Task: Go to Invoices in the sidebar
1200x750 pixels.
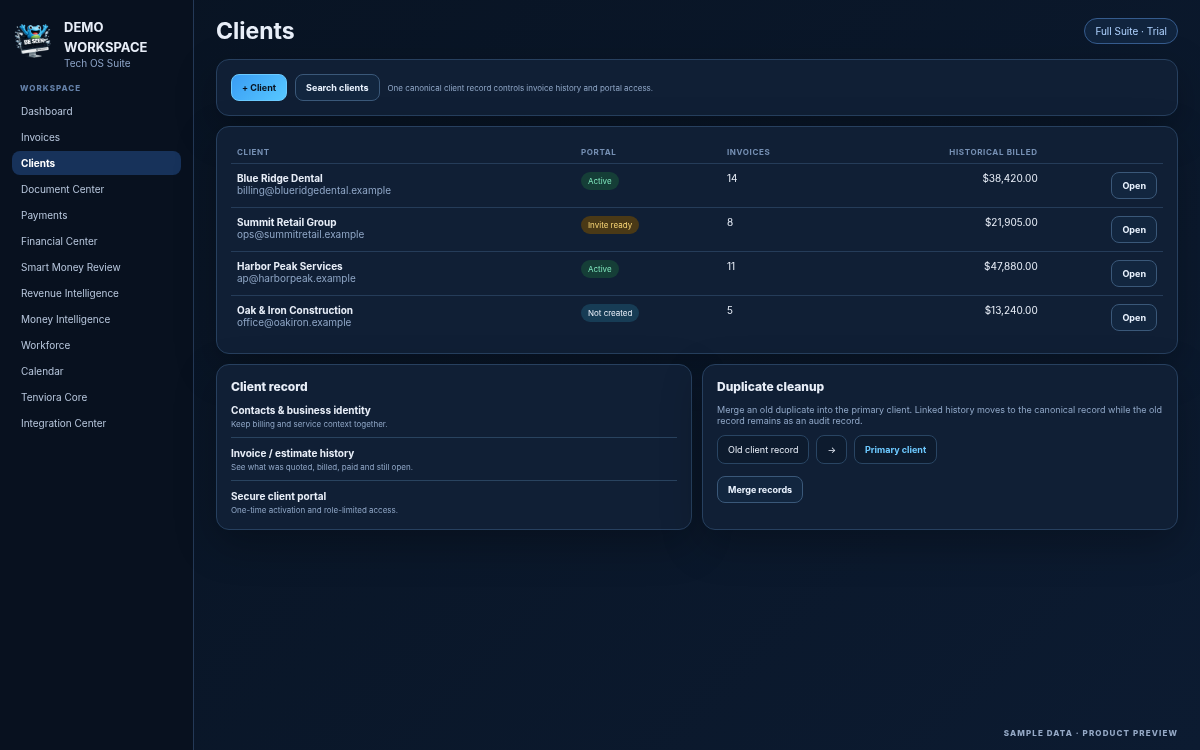Action: pyautogui.click(x=96, y=137)
